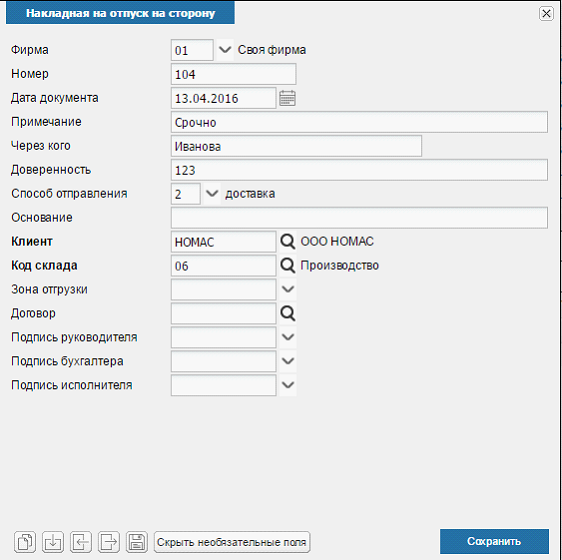Click the download-into-tray arrow icon
Screen dimensions: 562x560
coord(53,542)
